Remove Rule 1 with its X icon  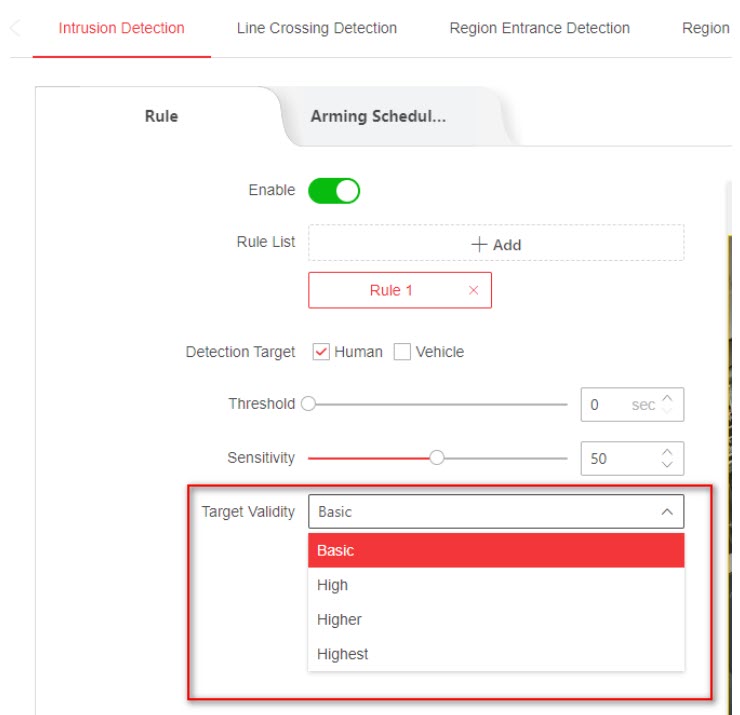[473, 291]
